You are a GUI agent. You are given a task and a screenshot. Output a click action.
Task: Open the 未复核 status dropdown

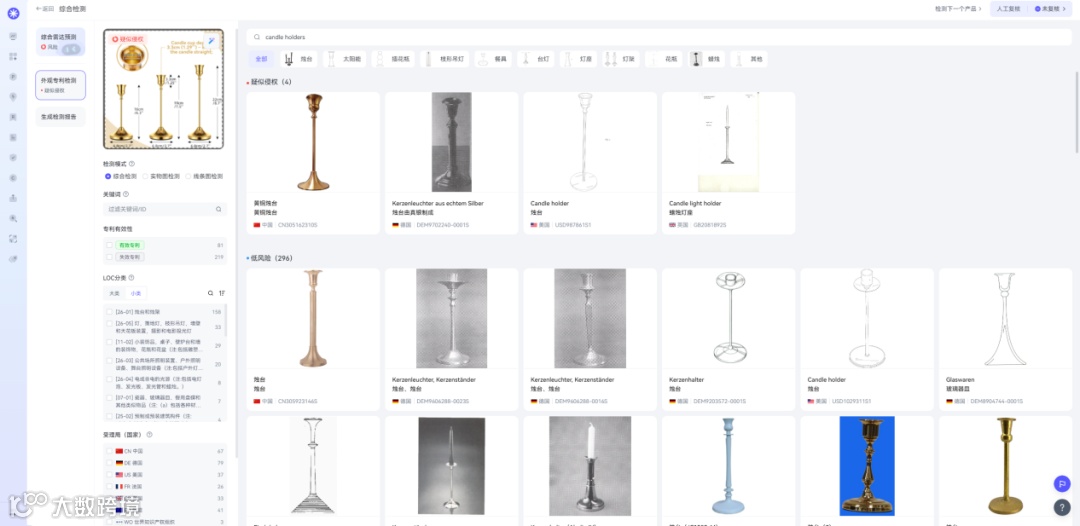point(1050,9)
